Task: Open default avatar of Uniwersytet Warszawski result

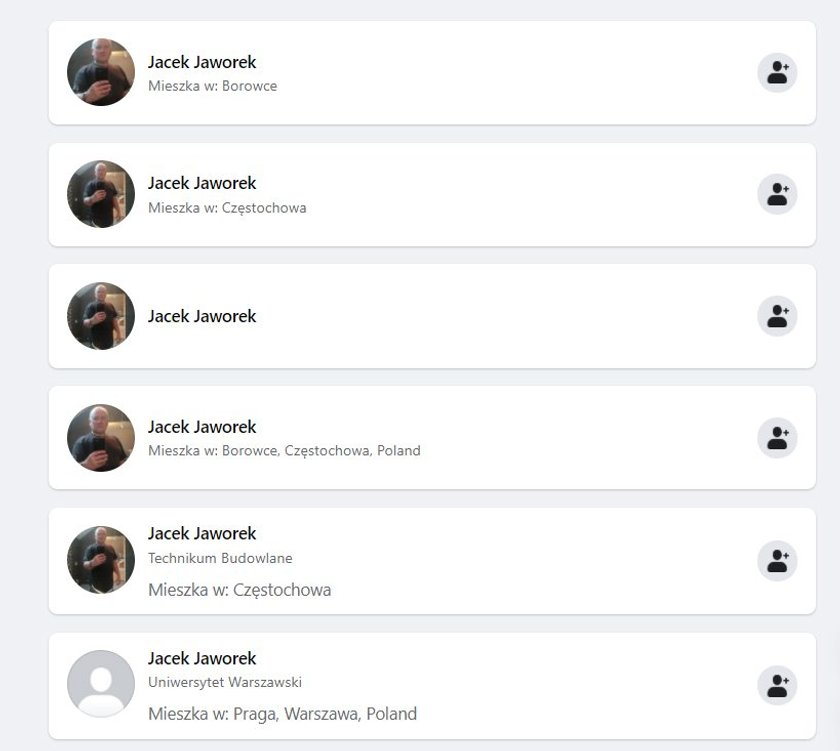Action: coord(101,684)
